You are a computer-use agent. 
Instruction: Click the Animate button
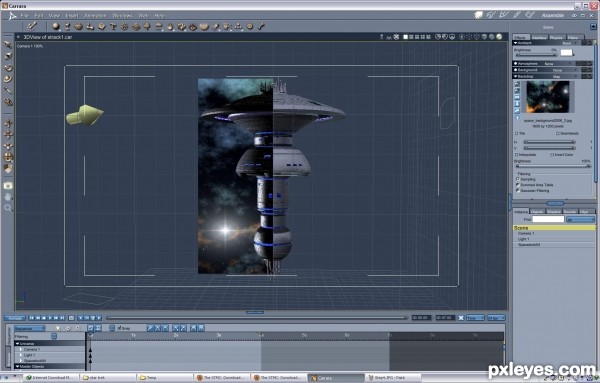click(x=15, y=318)
